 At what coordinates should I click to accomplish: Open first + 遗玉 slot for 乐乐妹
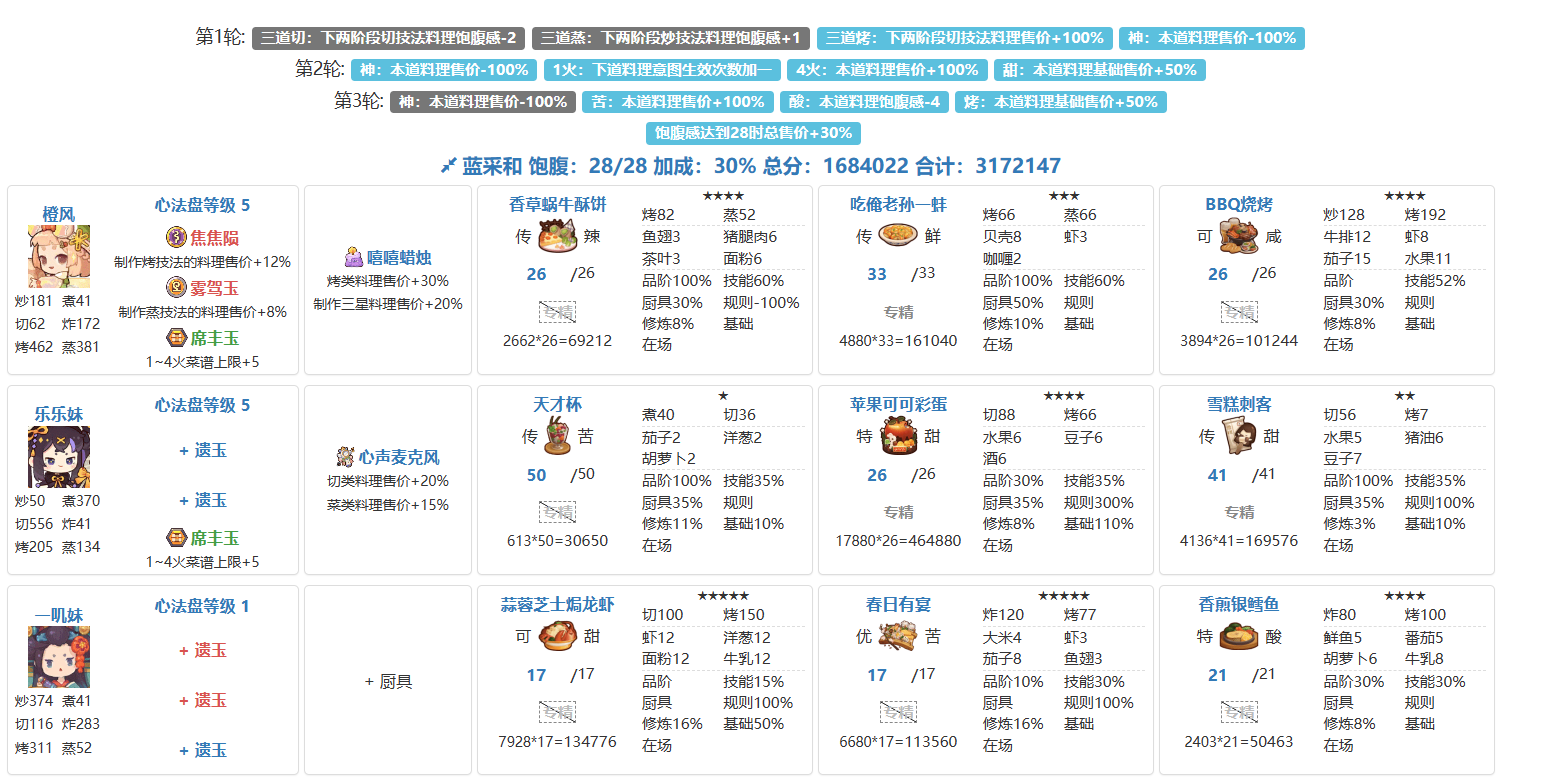202,451
